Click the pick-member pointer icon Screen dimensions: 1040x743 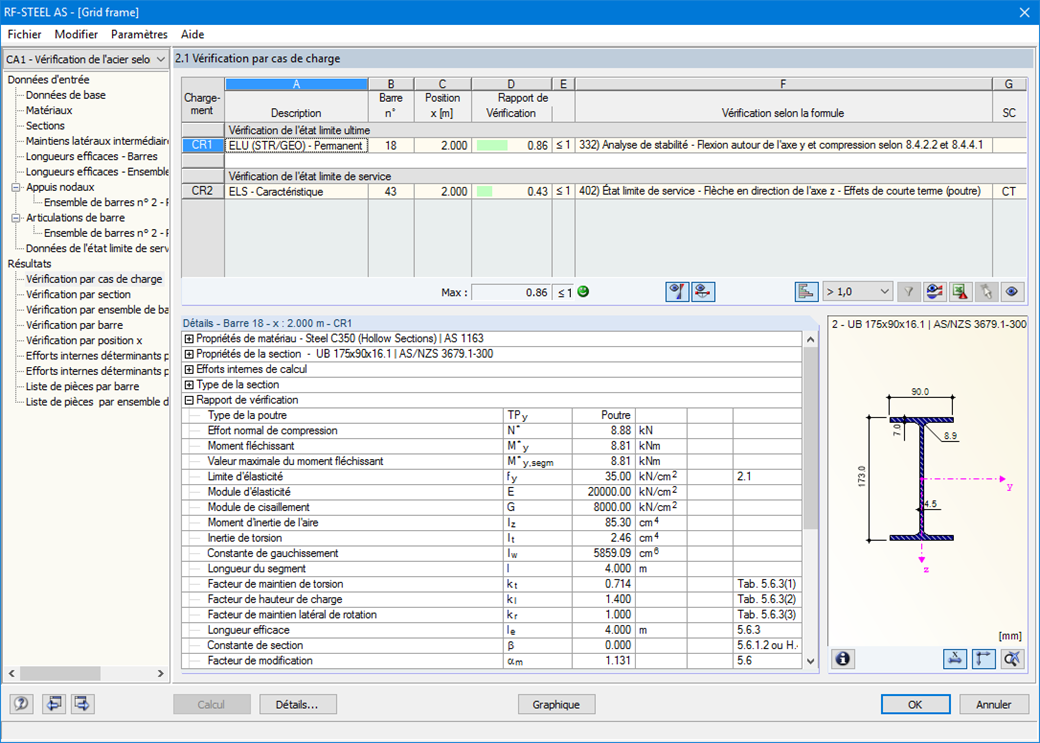pos(986,292)
